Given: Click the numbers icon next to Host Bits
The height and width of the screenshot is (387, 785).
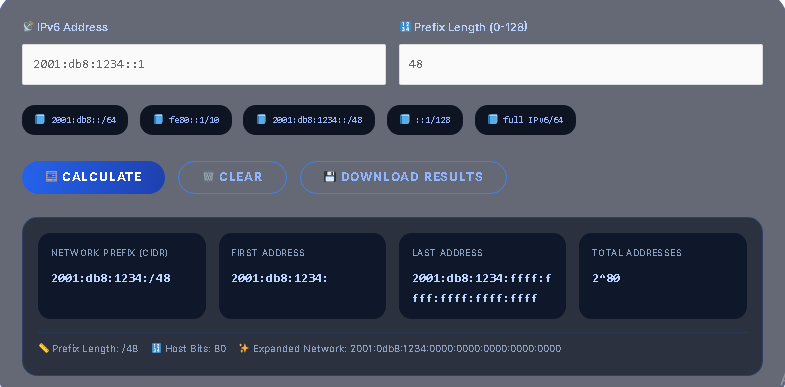Looking at the screenshot, I should (156, 348).
